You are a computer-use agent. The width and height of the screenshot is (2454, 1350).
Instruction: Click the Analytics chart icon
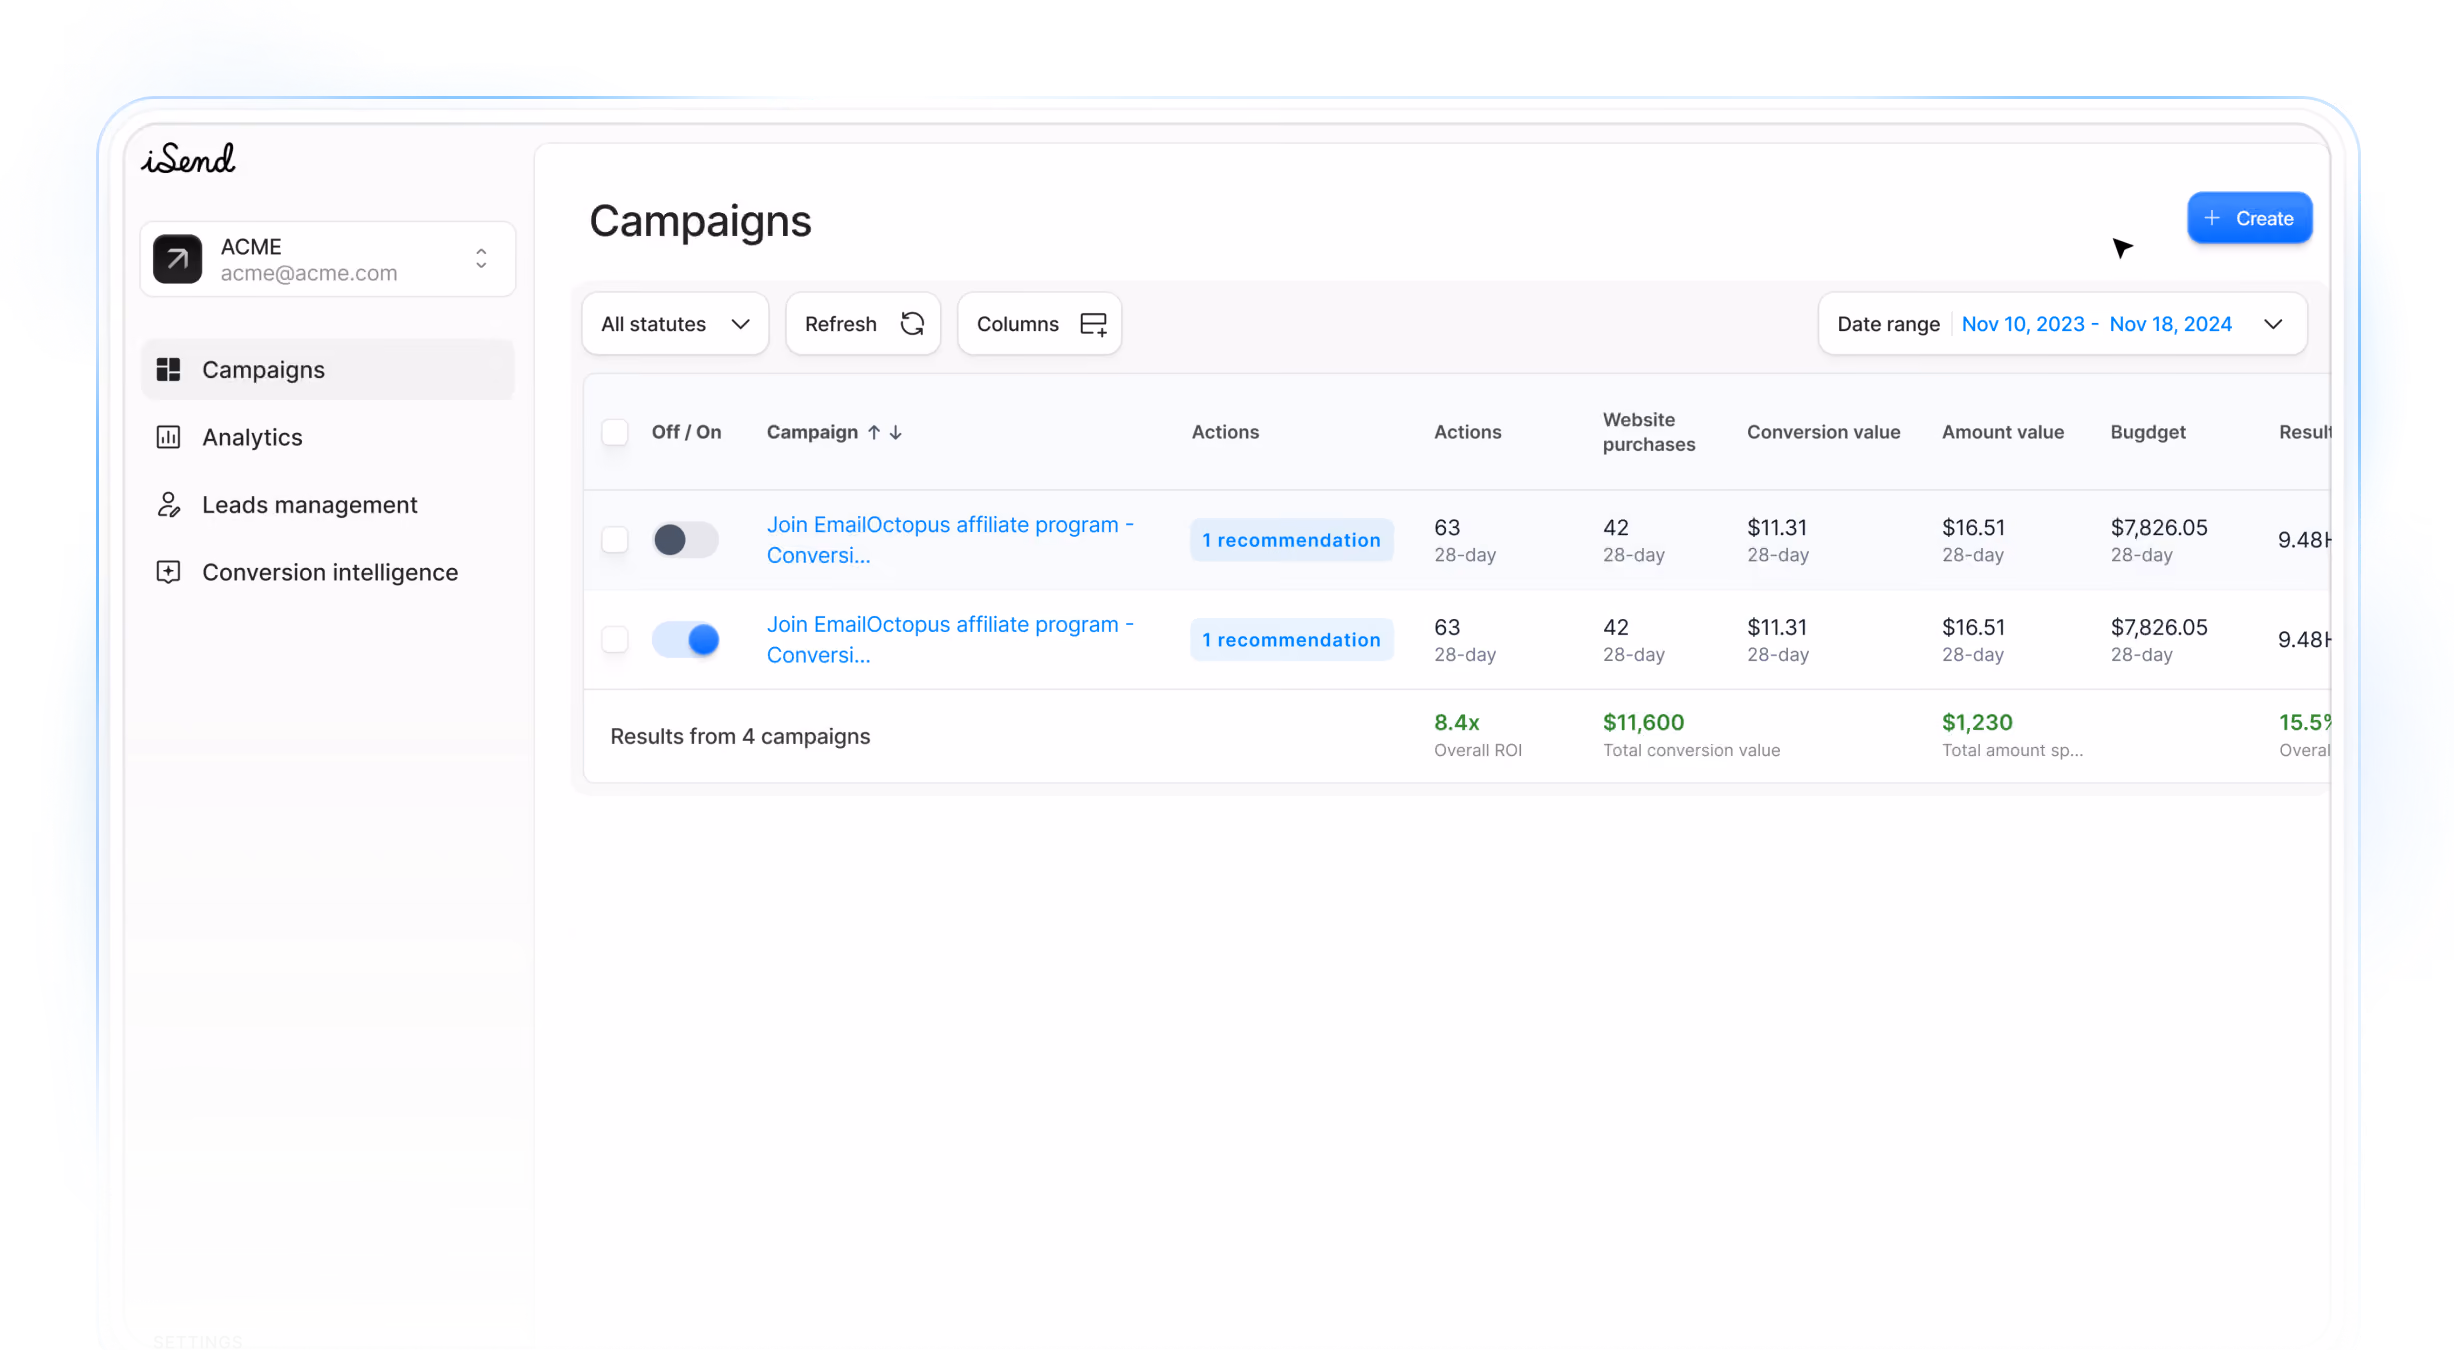pos(168,437)
